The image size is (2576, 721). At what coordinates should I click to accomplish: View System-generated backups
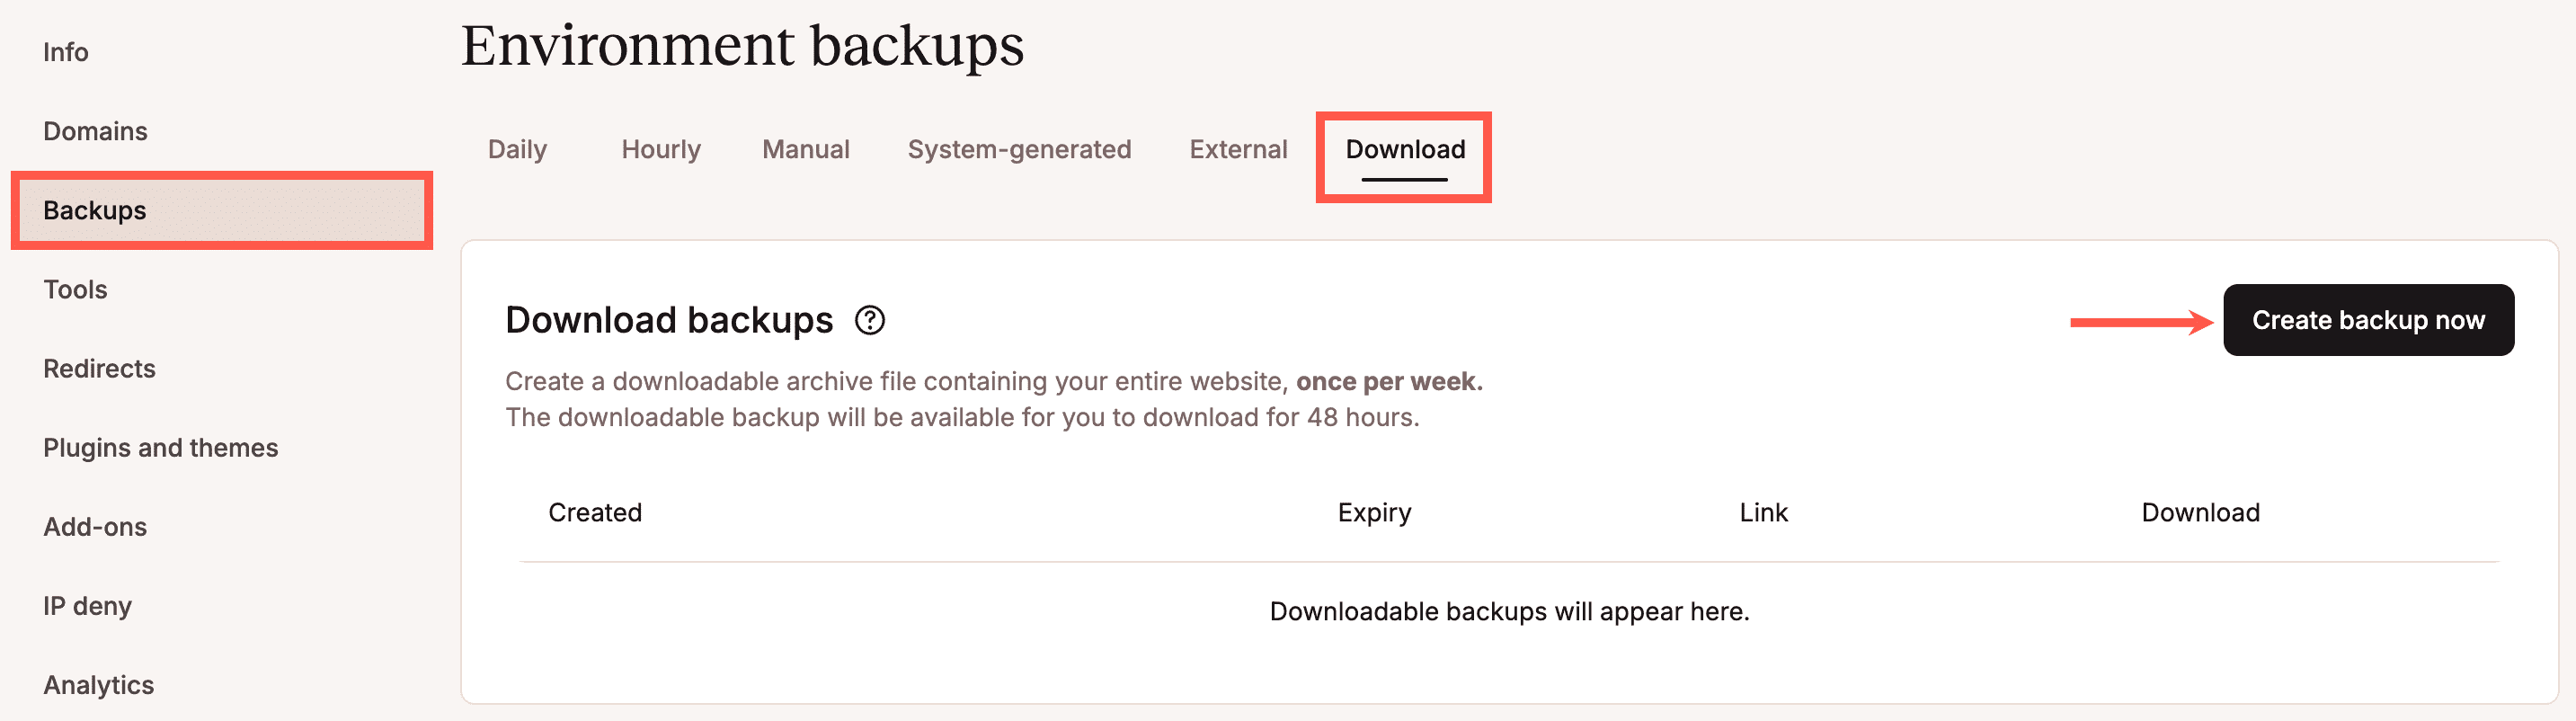[1019, 149]
